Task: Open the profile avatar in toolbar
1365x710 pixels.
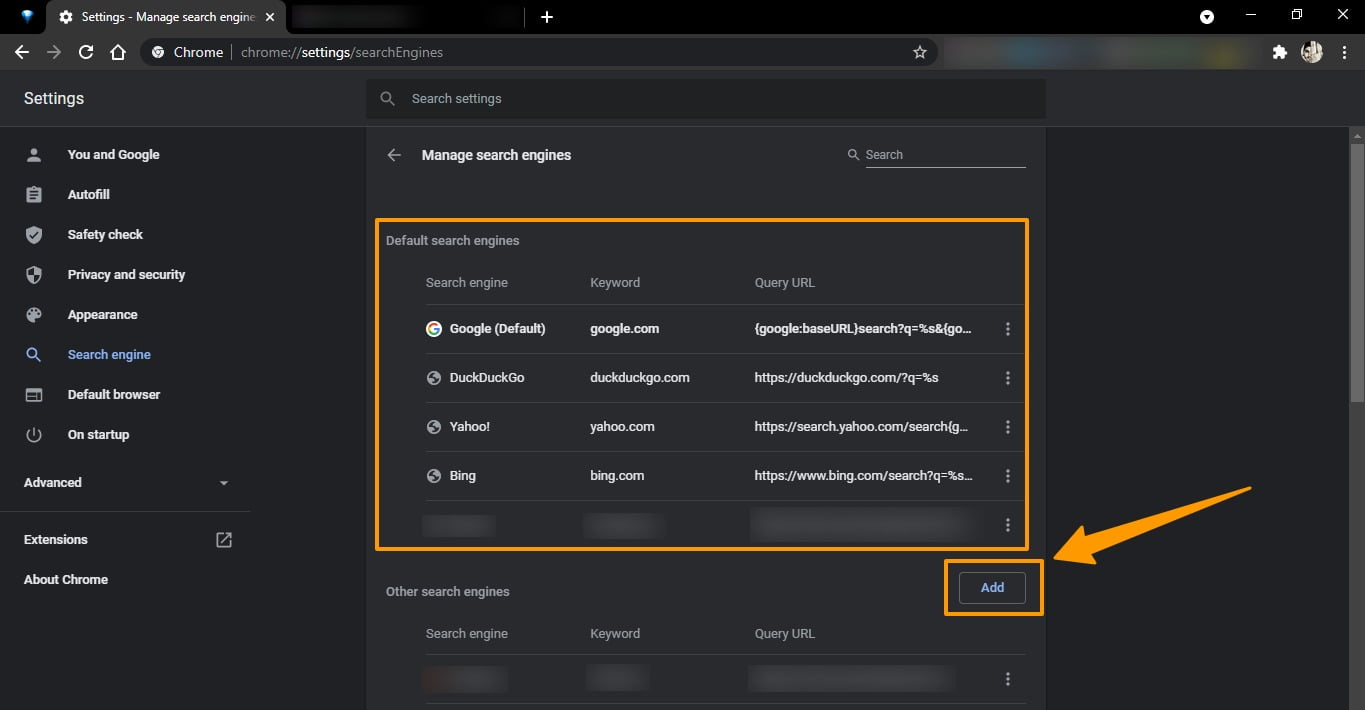Action: pos(1312,52)
